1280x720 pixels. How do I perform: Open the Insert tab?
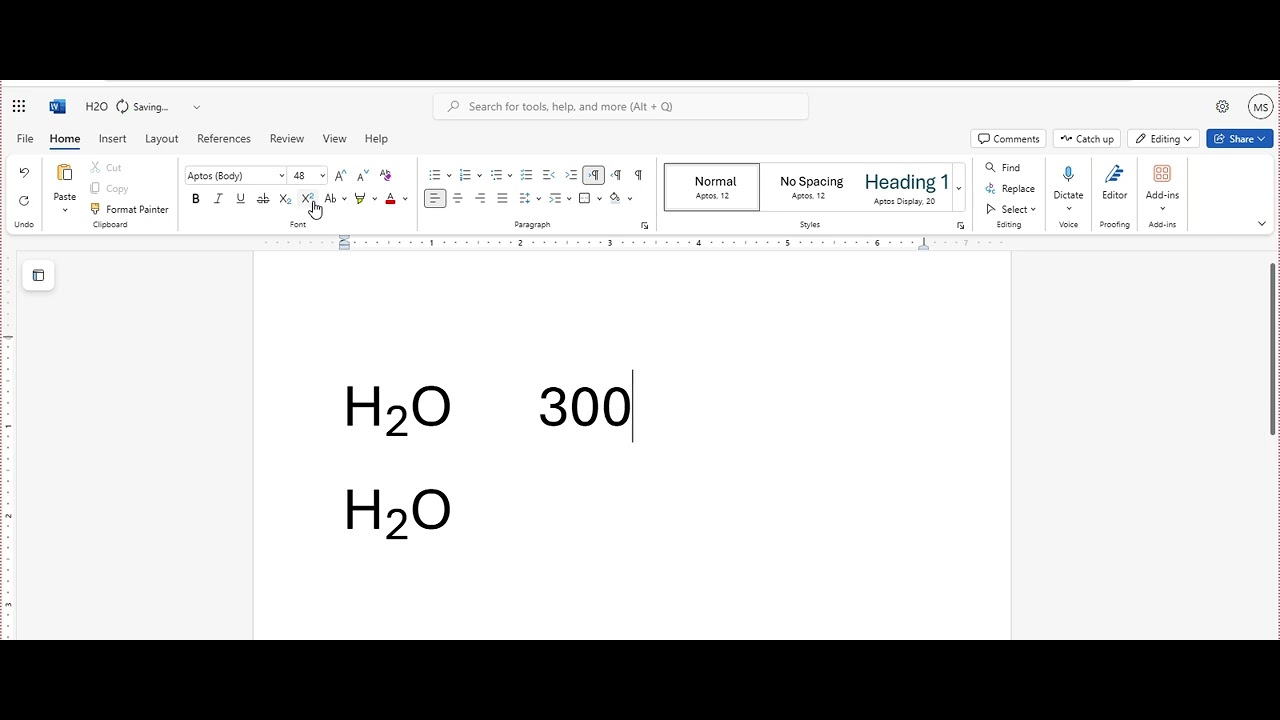112,139
